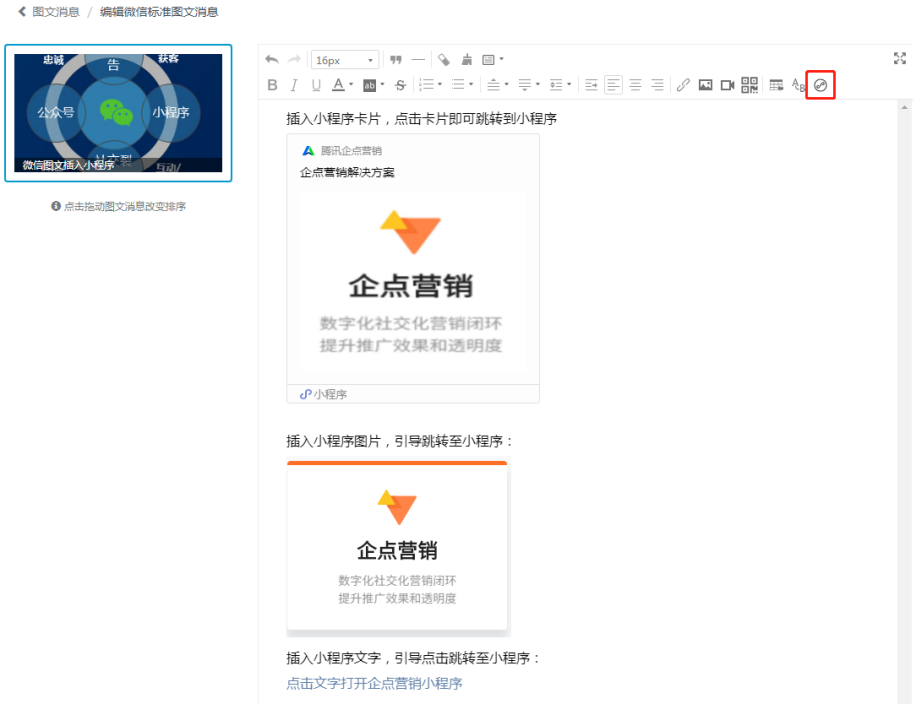Expand the template layout arrow

coord(501,59)
